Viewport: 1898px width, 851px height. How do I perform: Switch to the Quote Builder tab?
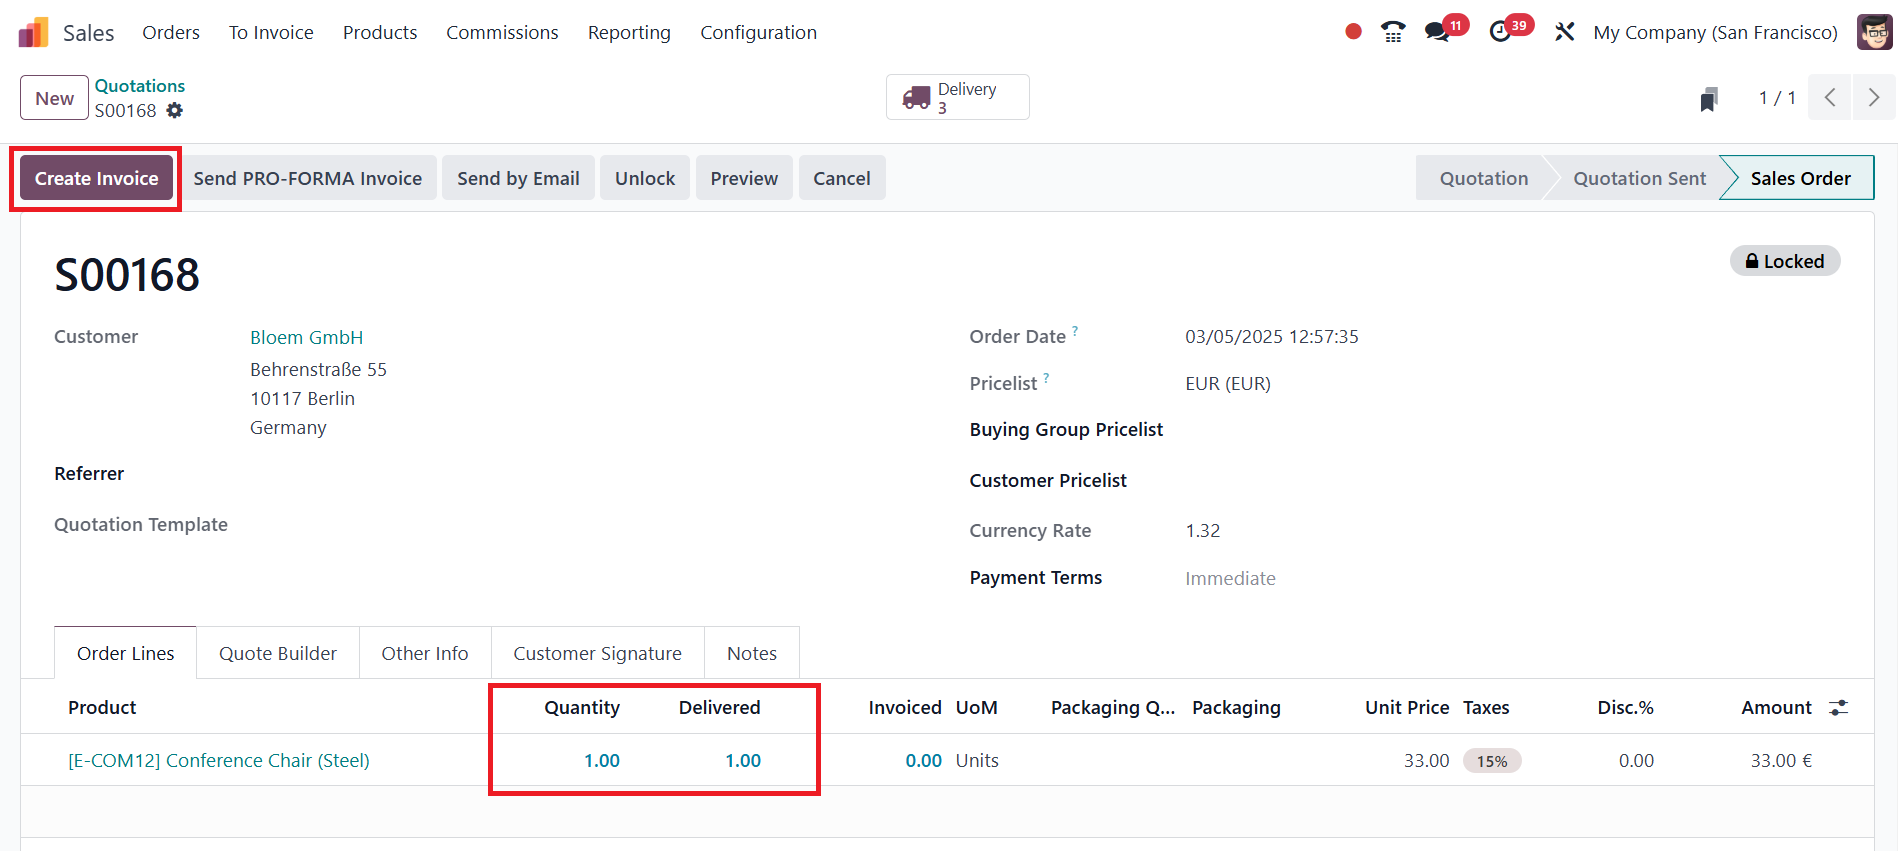coord(278,653)
